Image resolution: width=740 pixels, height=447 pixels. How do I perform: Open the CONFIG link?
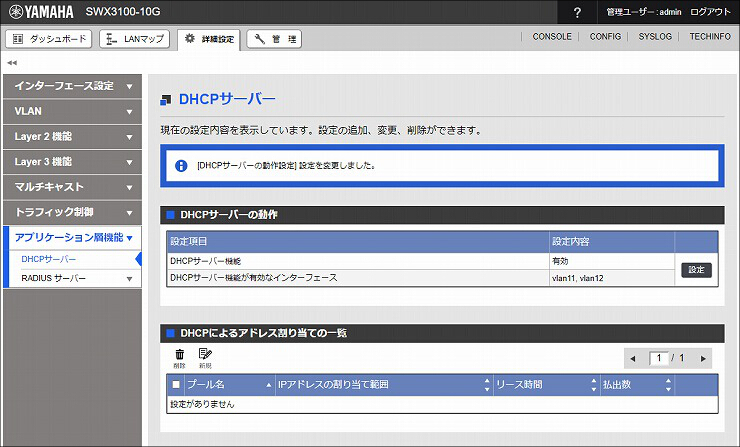(605, 36)
